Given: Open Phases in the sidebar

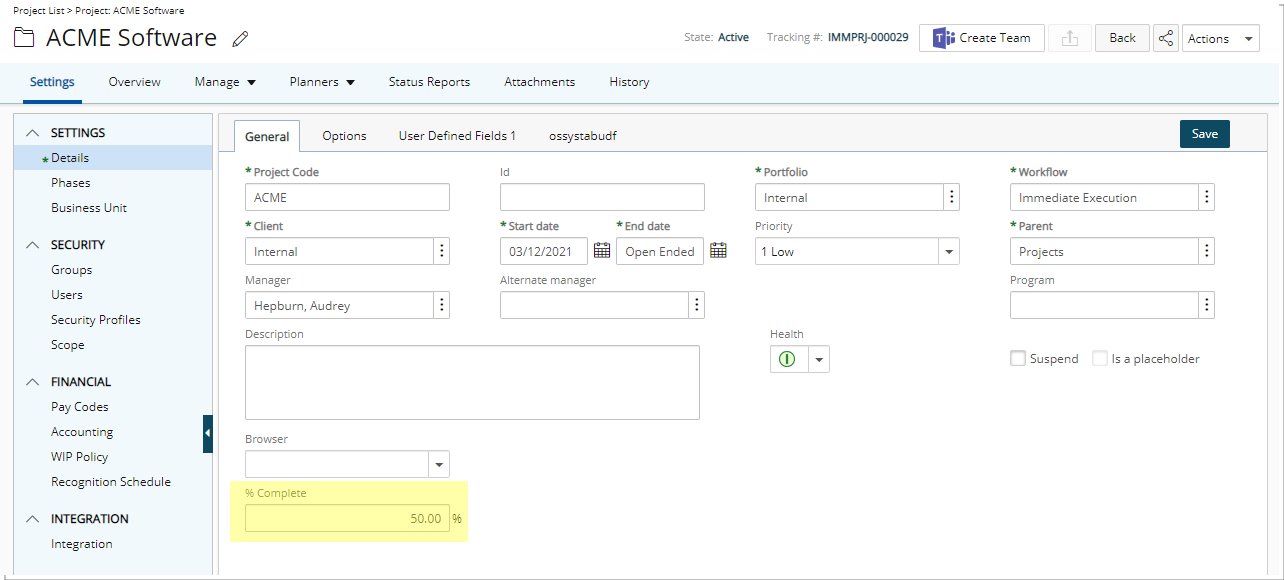Looking at the screenshot, I should pos(71,183).
